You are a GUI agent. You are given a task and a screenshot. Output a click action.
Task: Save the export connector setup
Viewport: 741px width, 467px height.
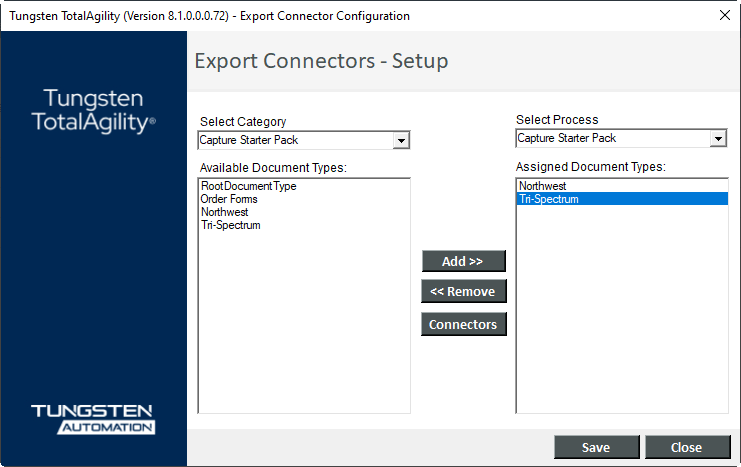click(596, 447)
